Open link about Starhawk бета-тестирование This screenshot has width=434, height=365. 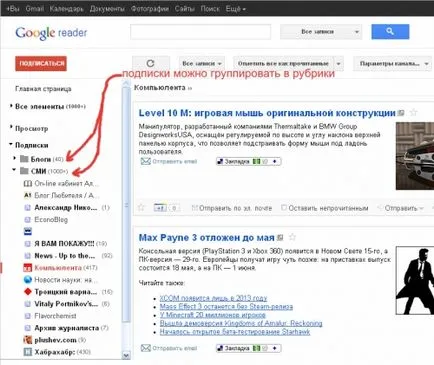[235, 332]
